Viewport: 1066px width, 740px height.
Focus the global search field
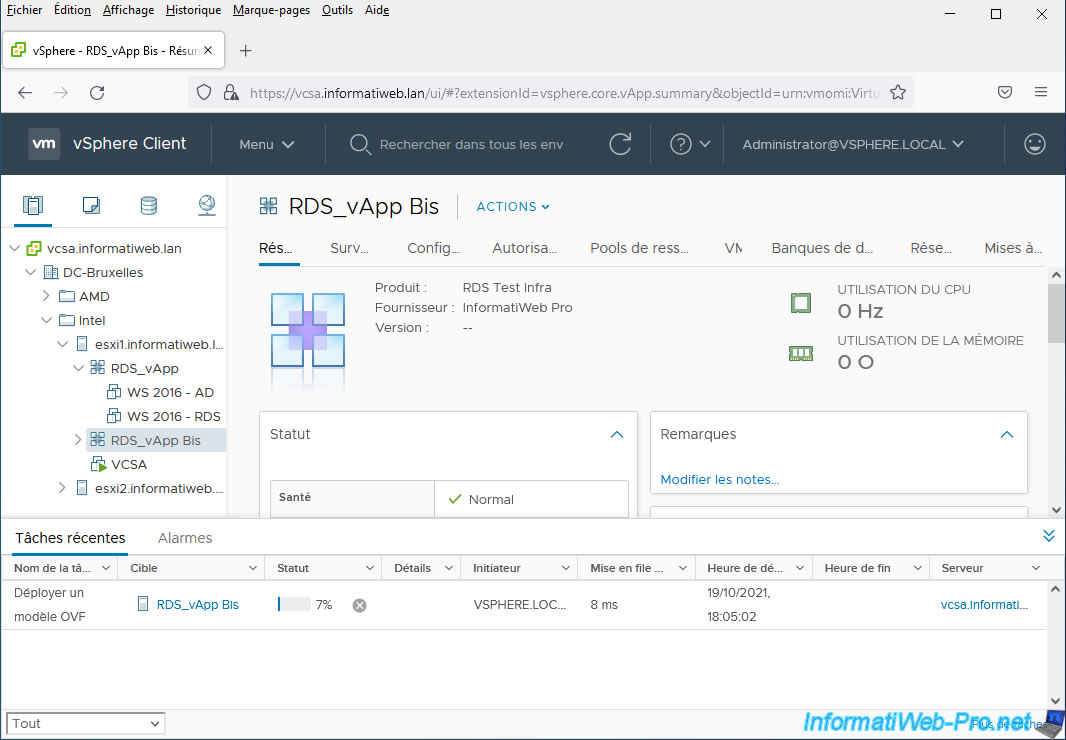click(471, 144)
